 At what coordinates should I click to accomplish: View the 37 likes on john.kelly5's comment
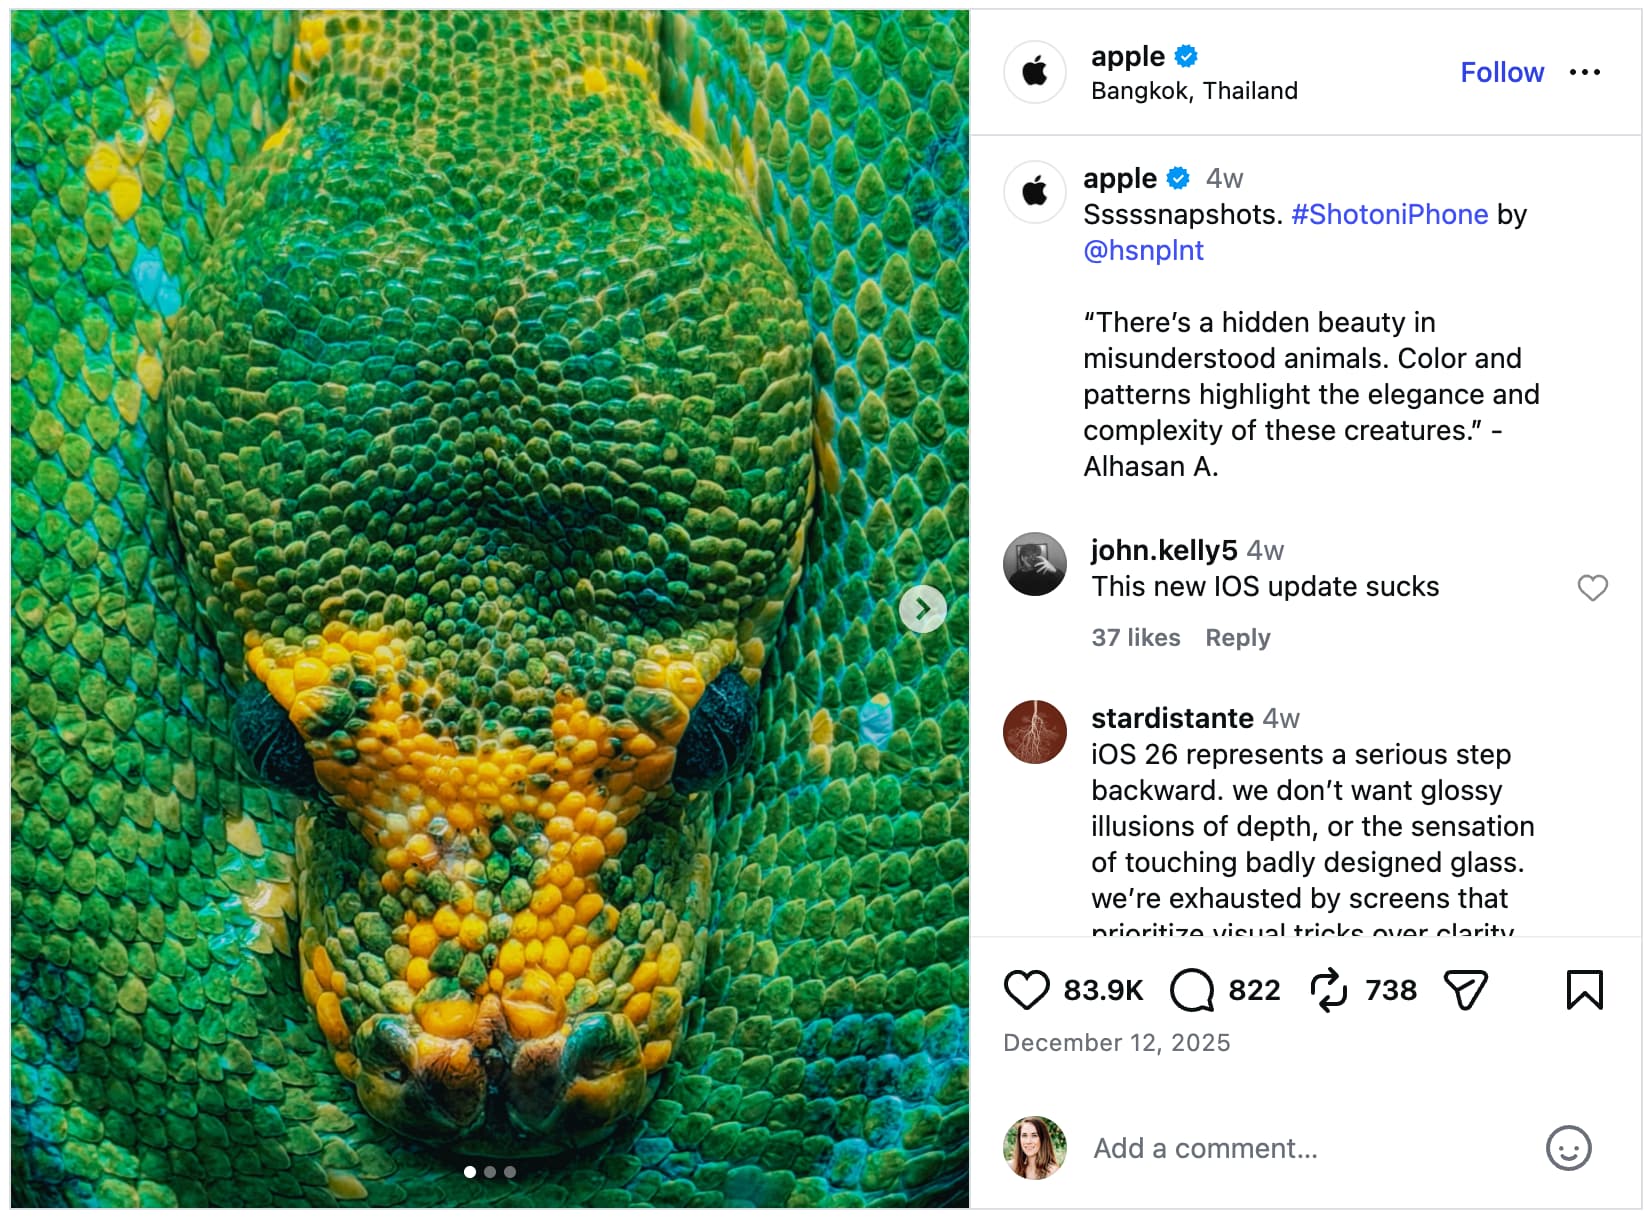coord(1135,637)
